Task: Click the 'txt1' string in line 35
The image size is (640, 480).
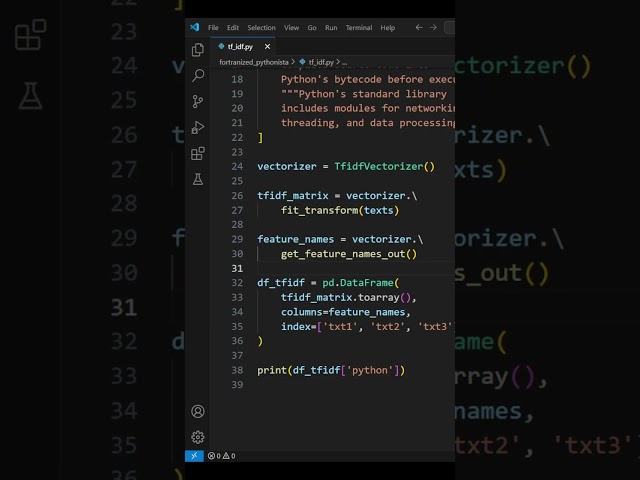Action: [340, 327]
